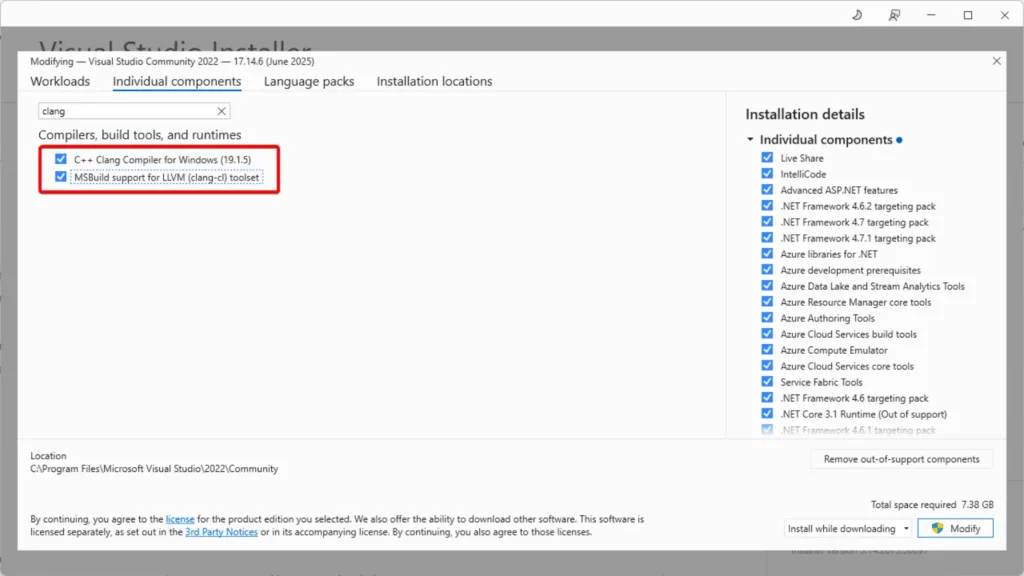Open the license link

point(180,519)
